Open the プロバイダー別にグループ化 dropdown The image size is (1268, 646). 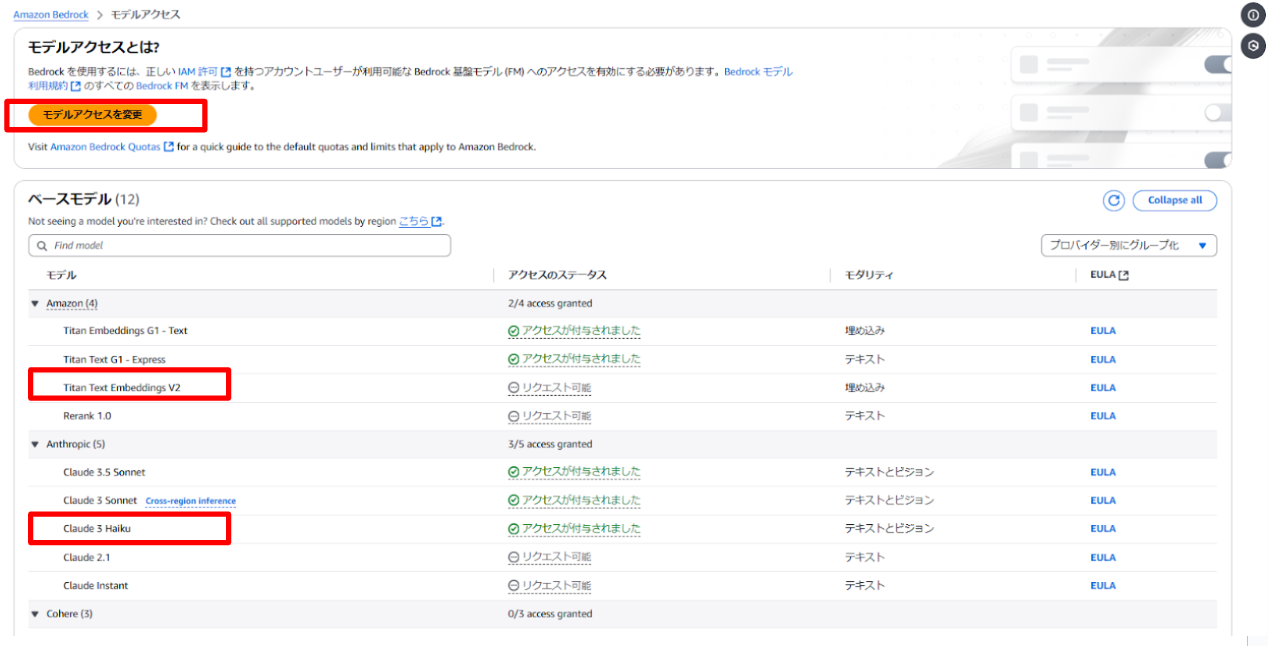tap(1129, 245)
